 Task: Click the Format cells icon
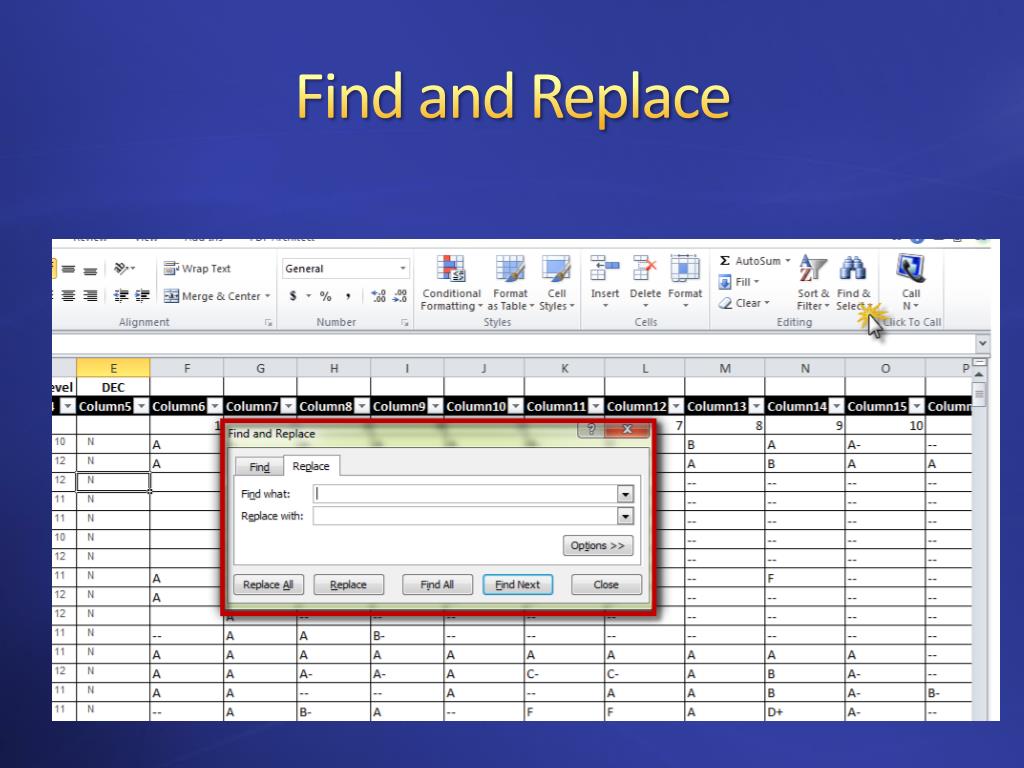[685, 268]
